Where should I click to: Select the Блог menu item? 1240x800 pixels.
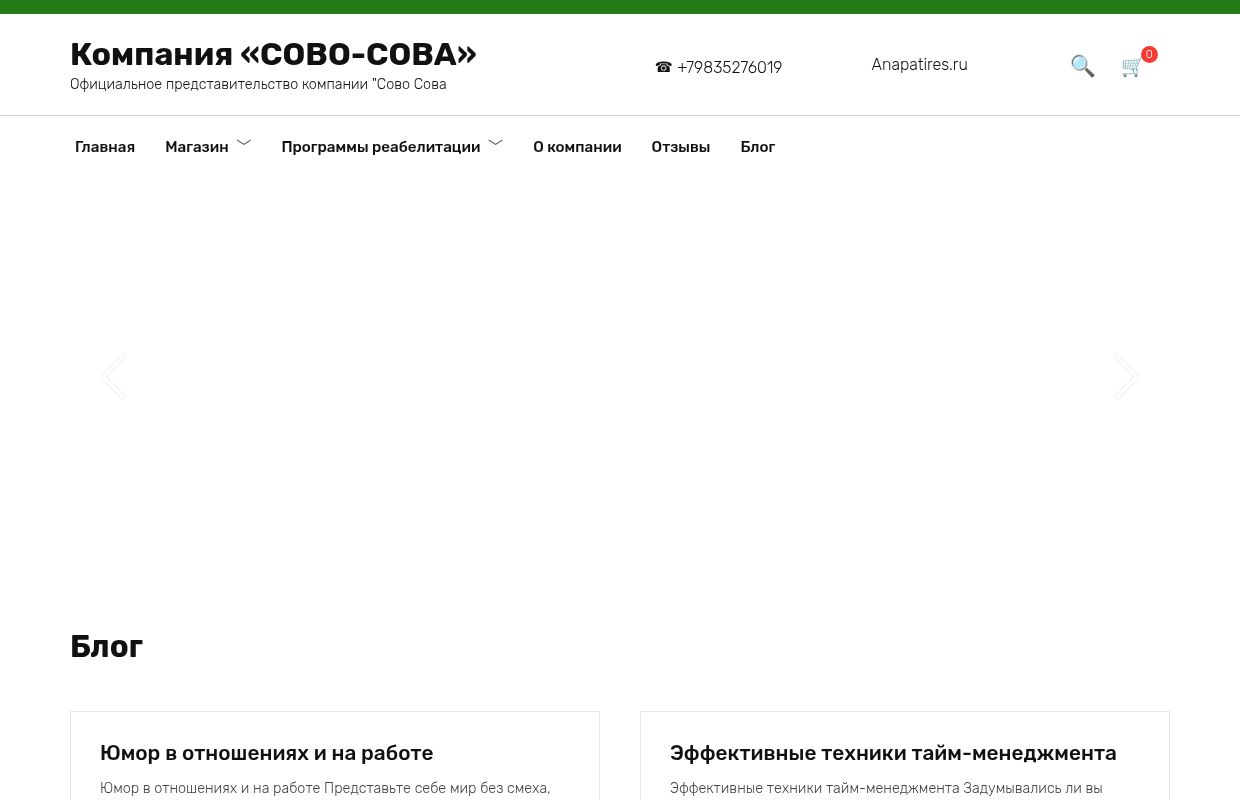[757, 147]
